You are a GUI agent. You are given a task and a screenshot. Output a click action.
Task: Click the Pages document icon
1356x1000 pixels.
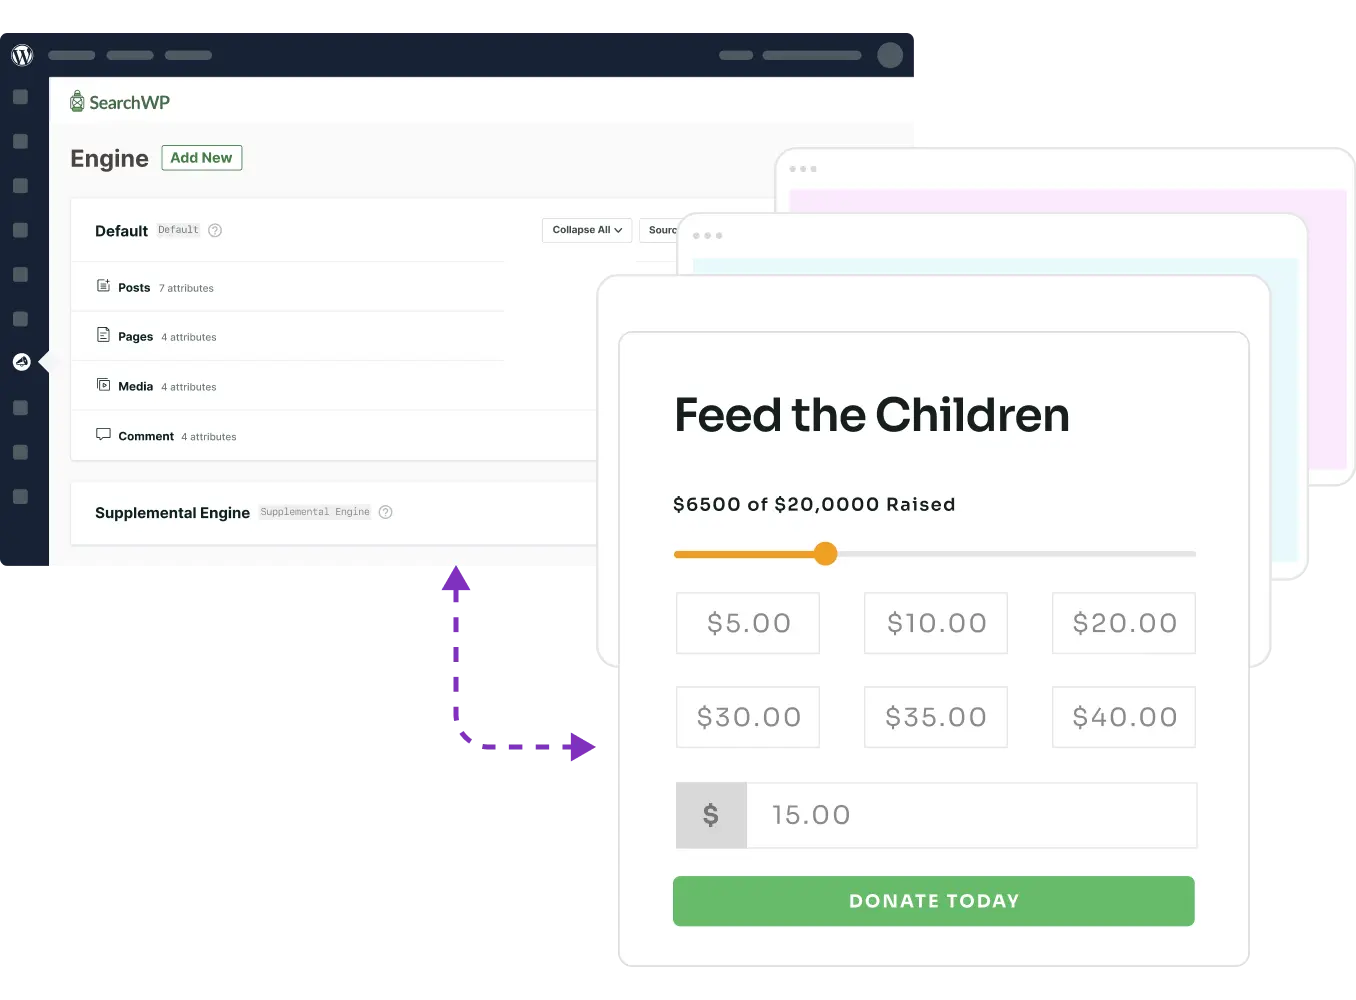(x=104, y=336)
